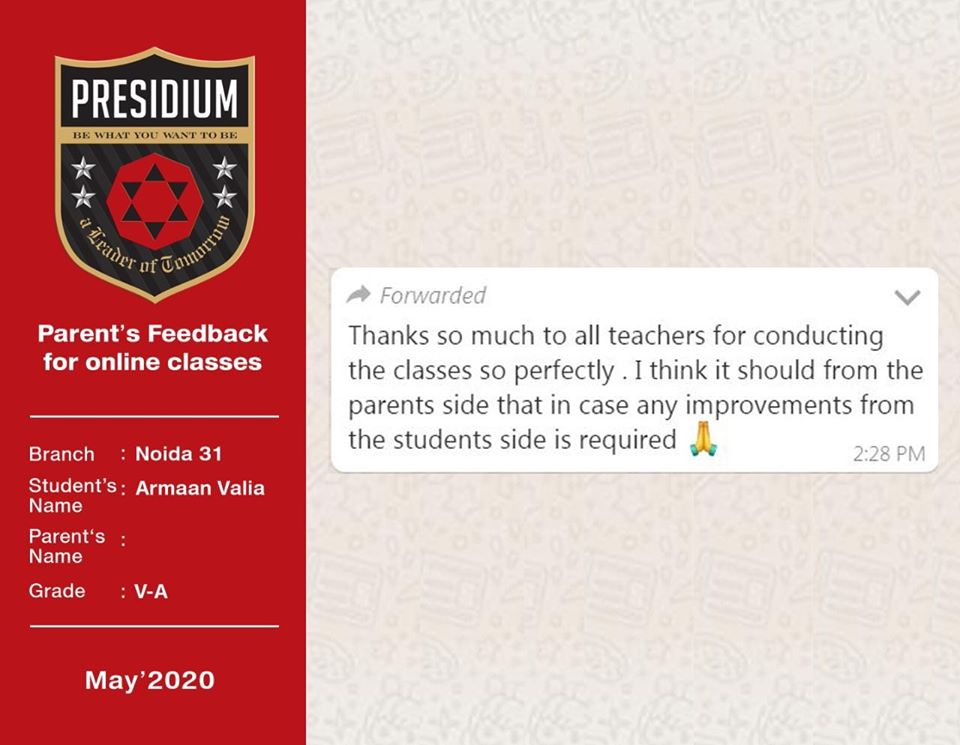Open the message options chevron
The image size is (960, 745).
(907, 298)
